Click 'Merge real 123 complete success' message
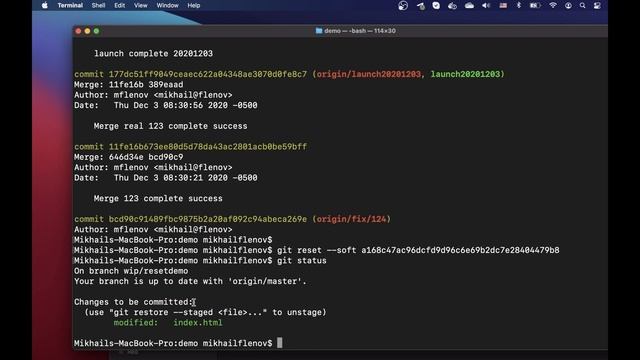Screen dimensions: 640x360 pos(170,126)
